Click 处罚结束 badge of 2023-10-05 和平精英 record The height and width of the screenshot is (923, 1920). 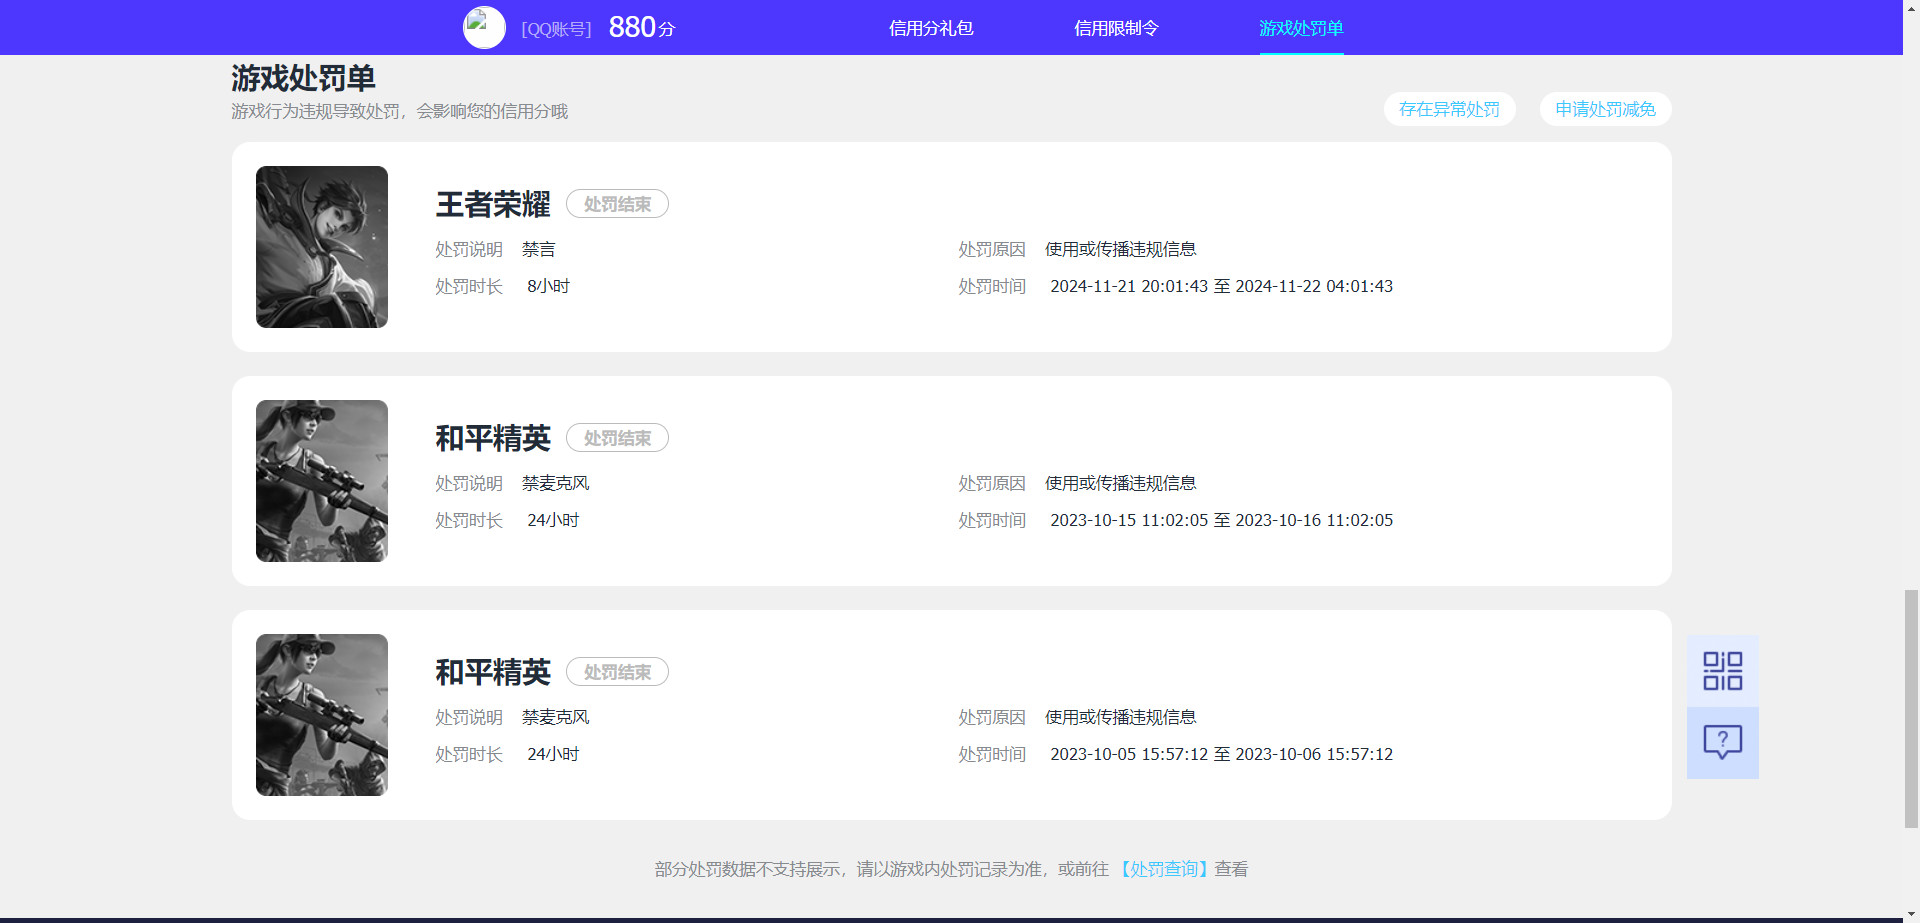point(617,672)
